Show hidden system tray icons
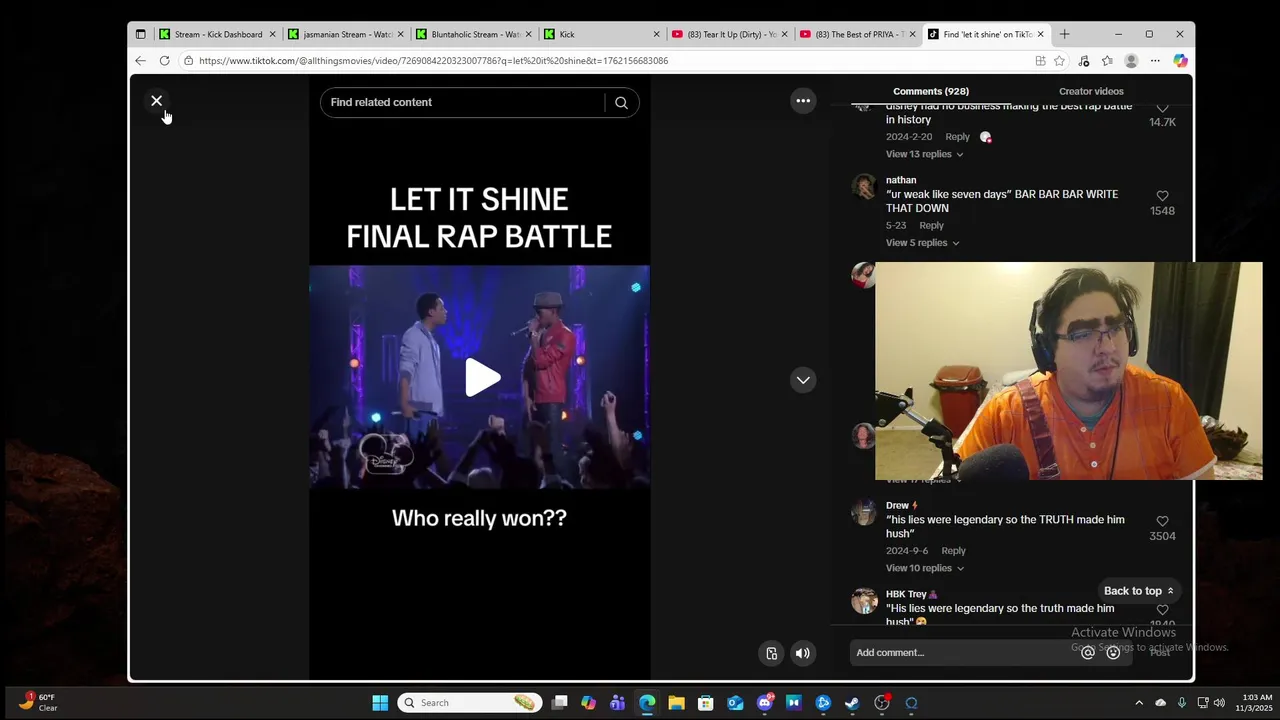The width and height of the screenshot is (1280, 720). tap(1138, 703)
